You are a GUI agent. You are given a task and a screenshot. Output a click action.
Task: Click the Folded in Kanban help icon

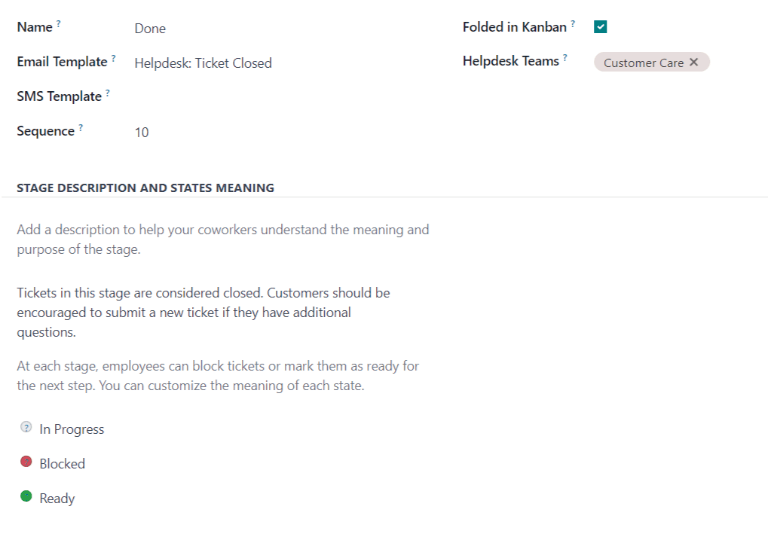click(x=573, y=23)
